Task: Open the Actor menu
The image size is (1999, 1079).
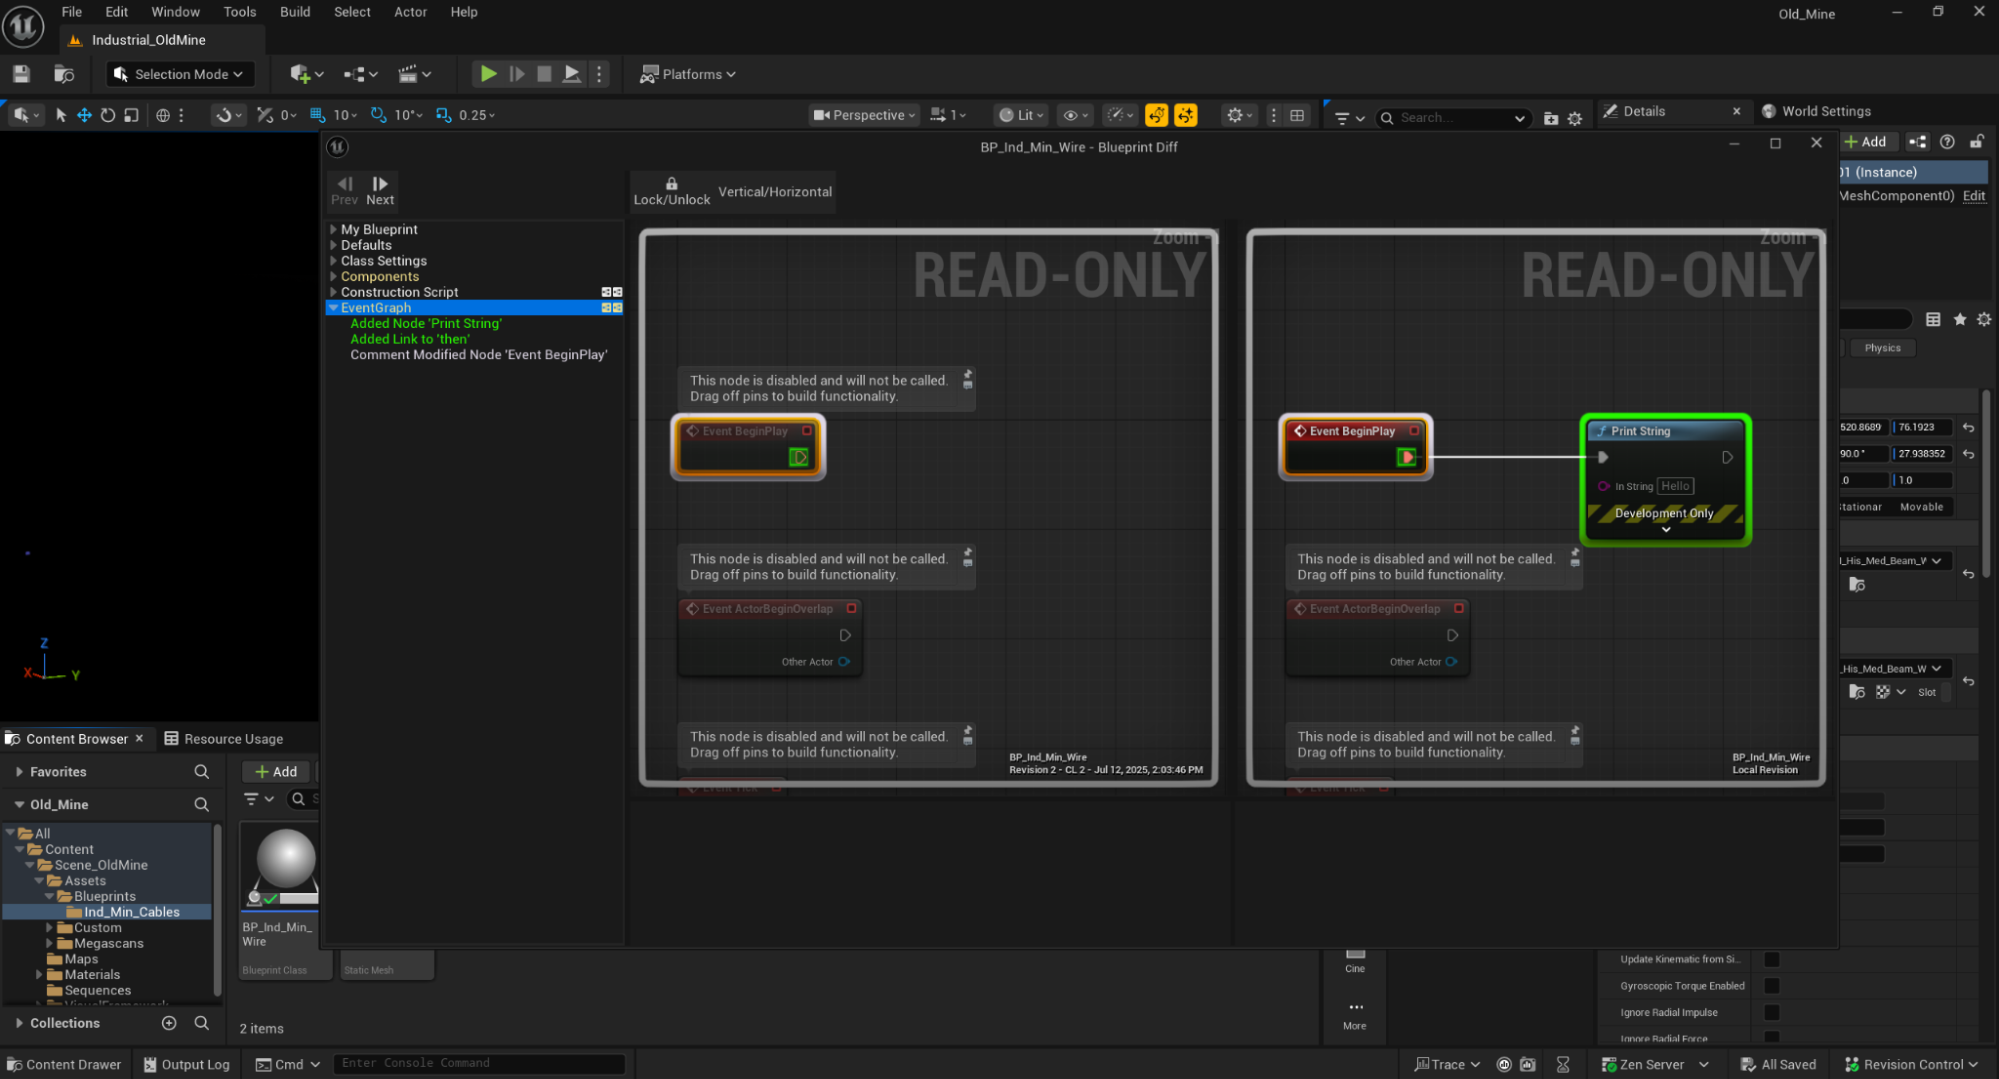Action: pyautogui.click(x=410, y=12)
